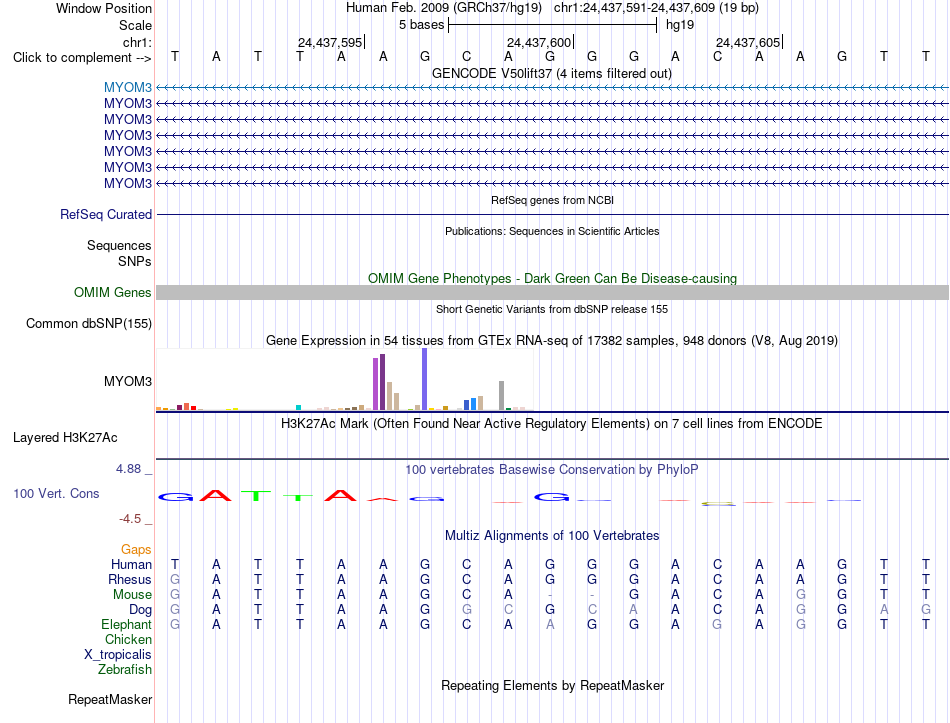
Task: Click the 'OMIM Genes' track label
Action: click(113, 293)
